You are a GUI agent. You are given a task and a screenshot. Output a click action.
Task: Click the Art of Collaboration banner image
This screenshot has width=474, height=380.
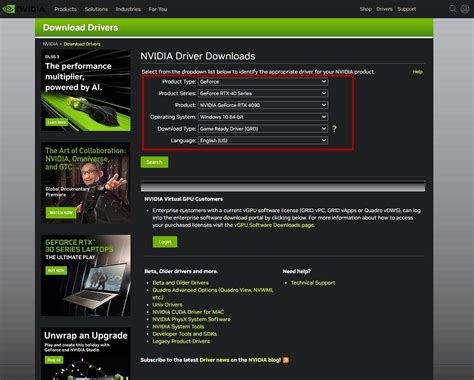click(x=86, y=183)
